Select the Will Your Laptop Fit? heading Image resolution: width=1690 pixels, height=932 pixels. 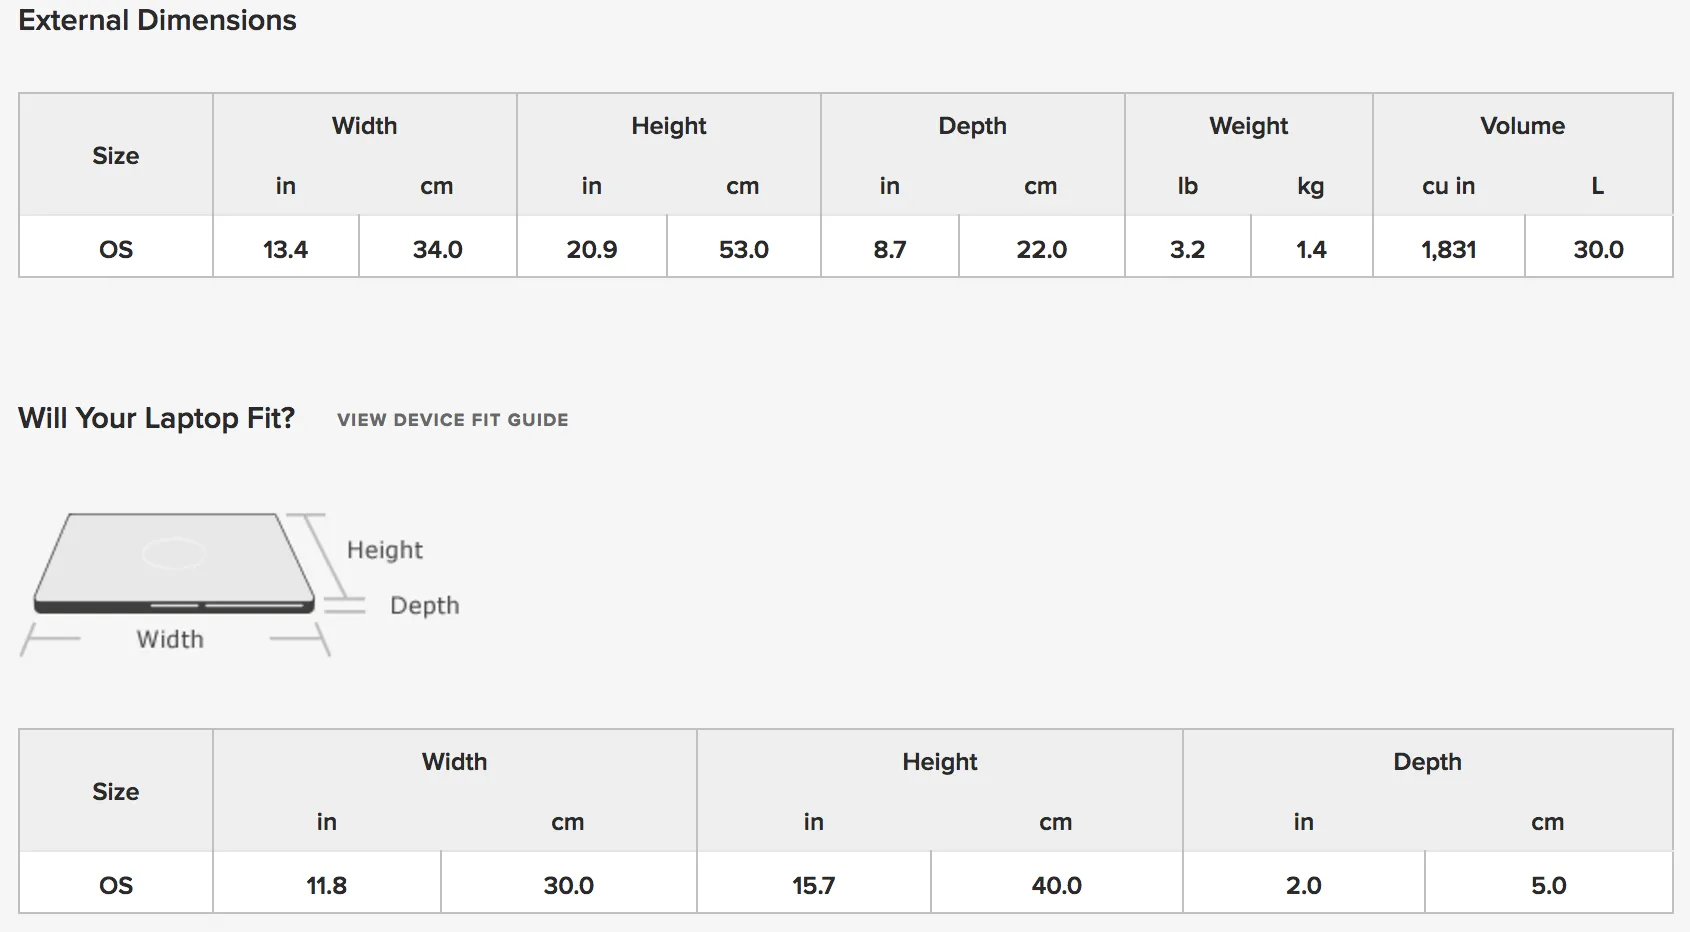click(x=157, y=418)
